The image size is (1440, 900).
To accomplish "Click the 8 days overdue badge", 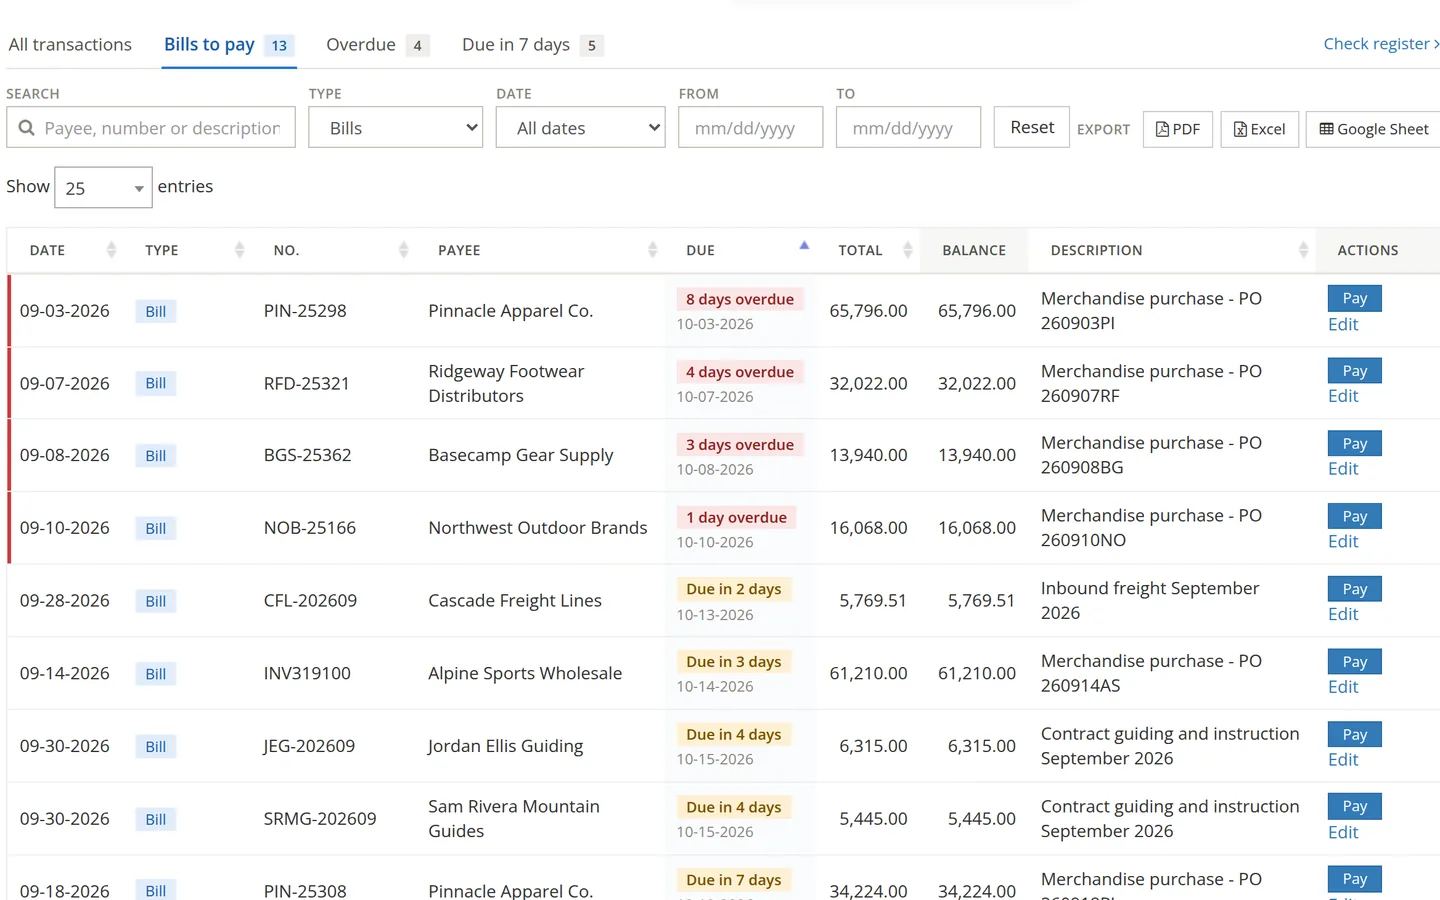I will pos(740,299).
